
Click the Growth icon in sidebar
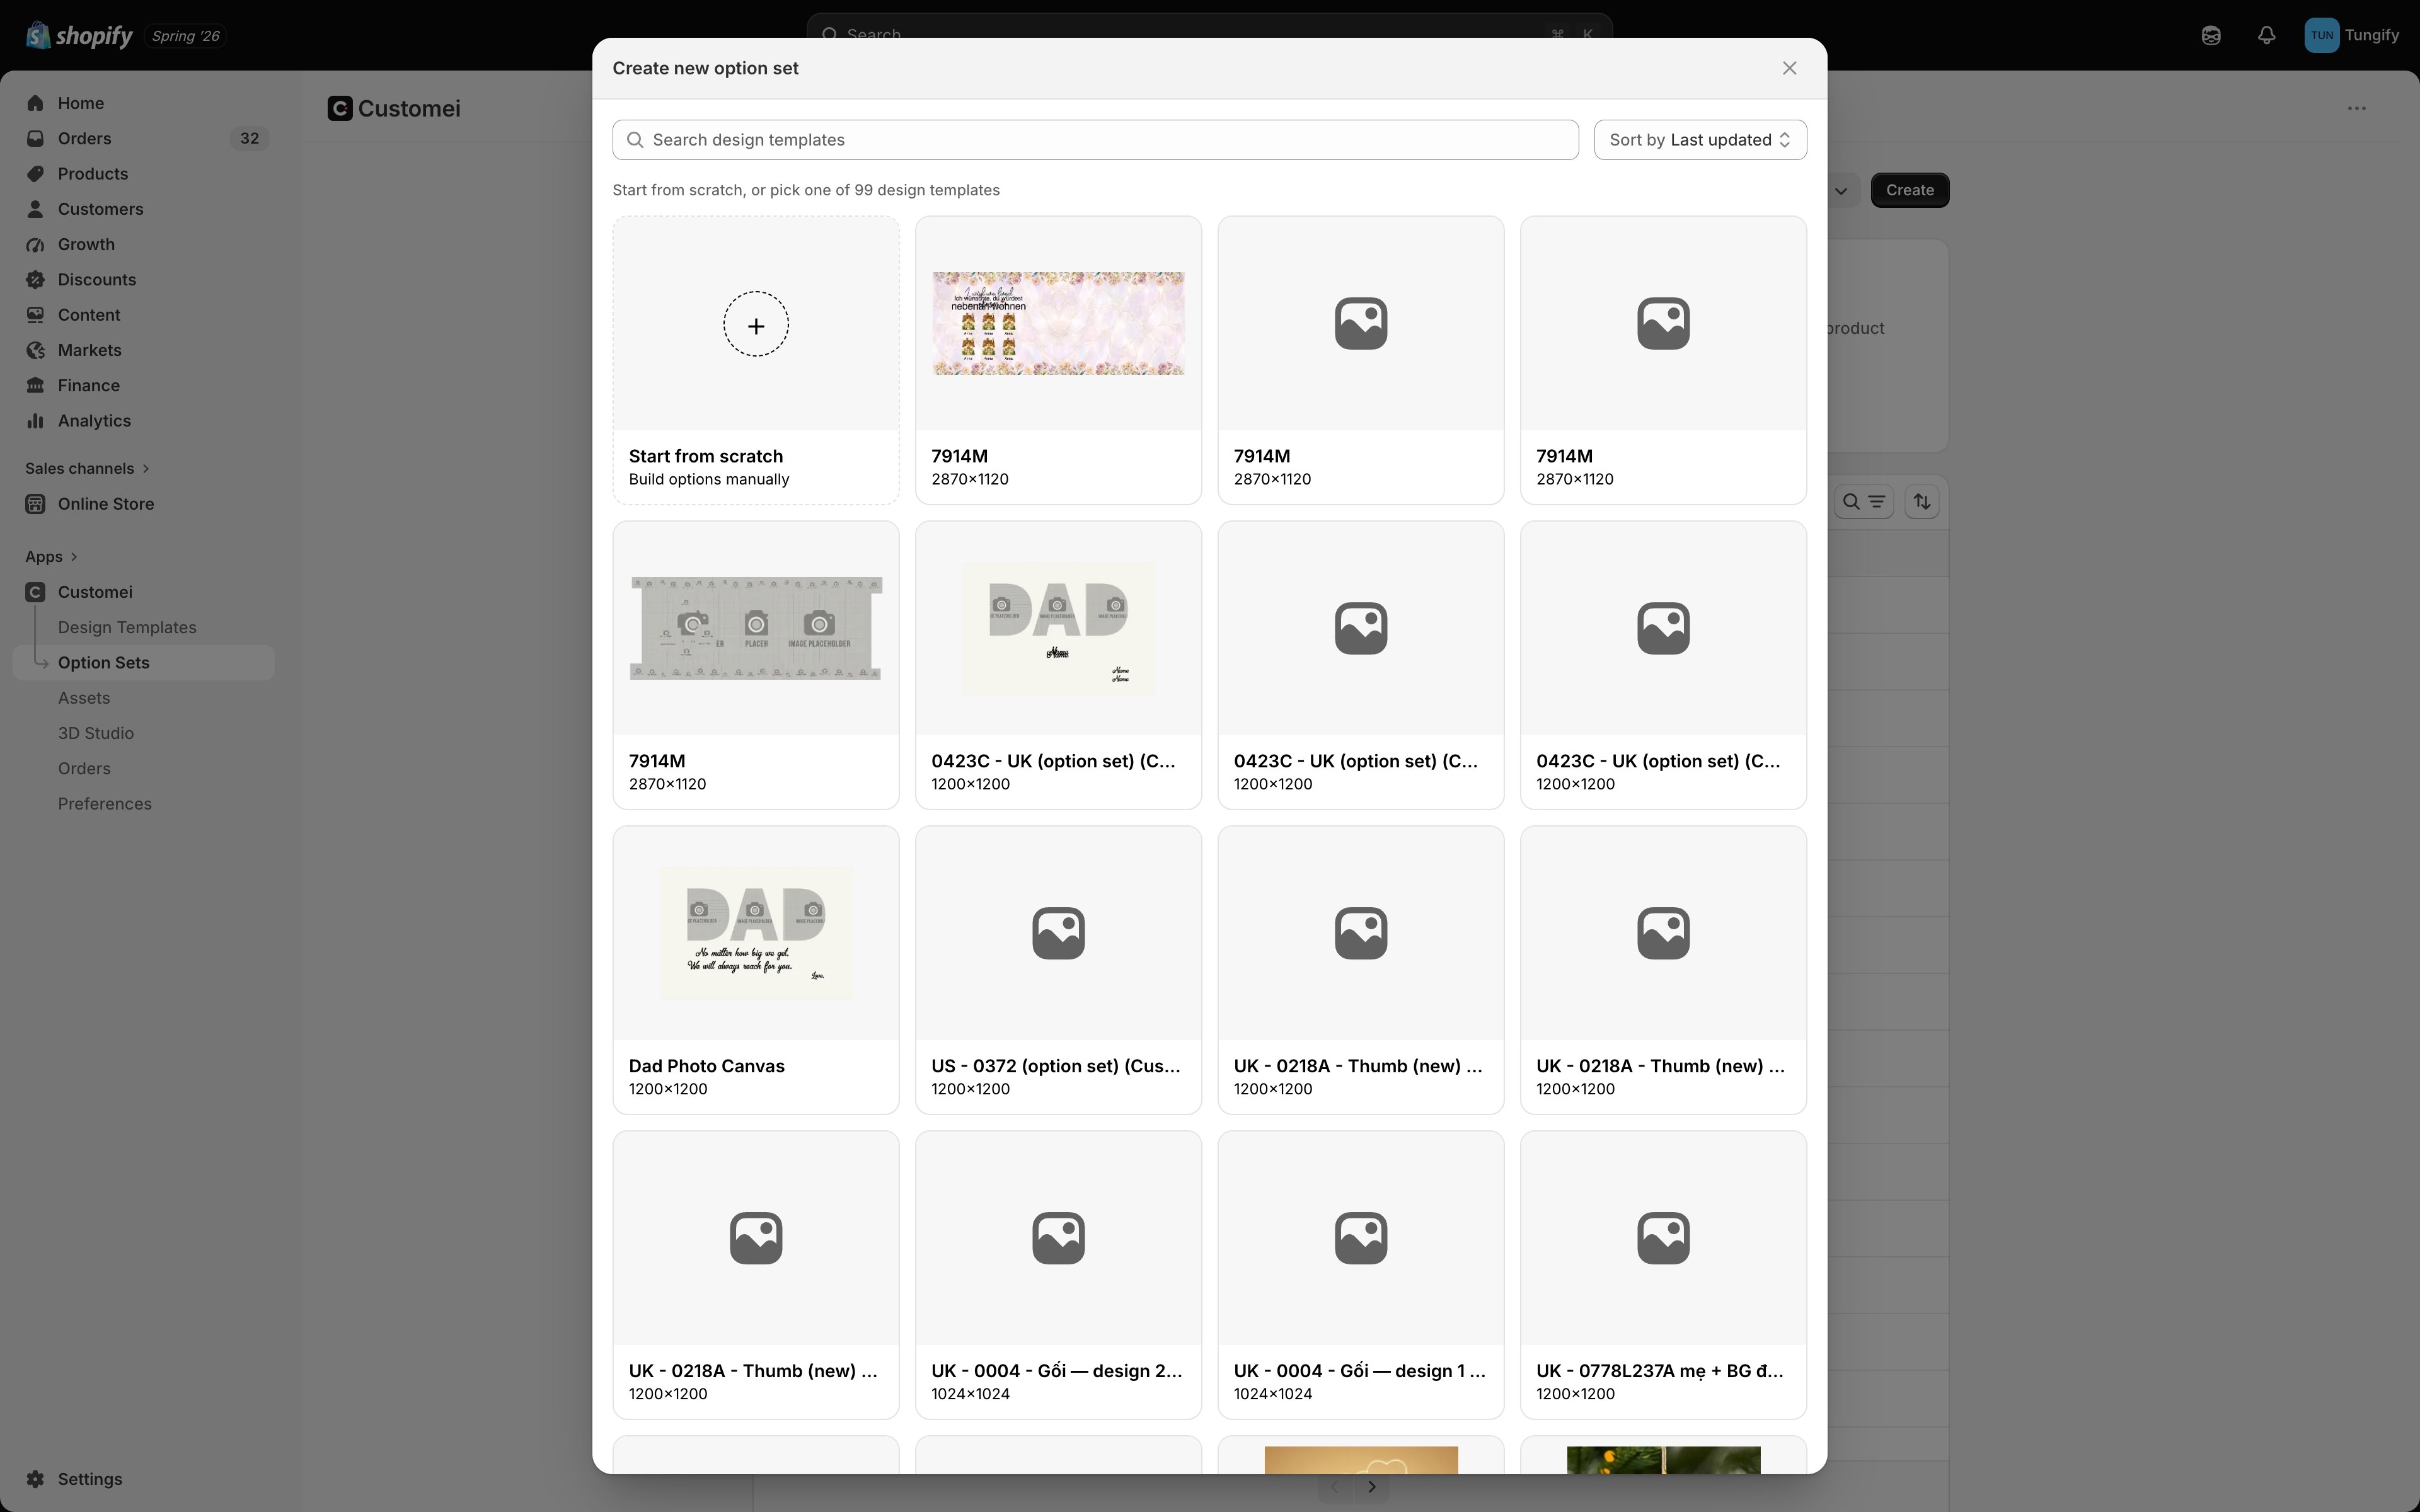pyautogui.click(x=36, y=244)
